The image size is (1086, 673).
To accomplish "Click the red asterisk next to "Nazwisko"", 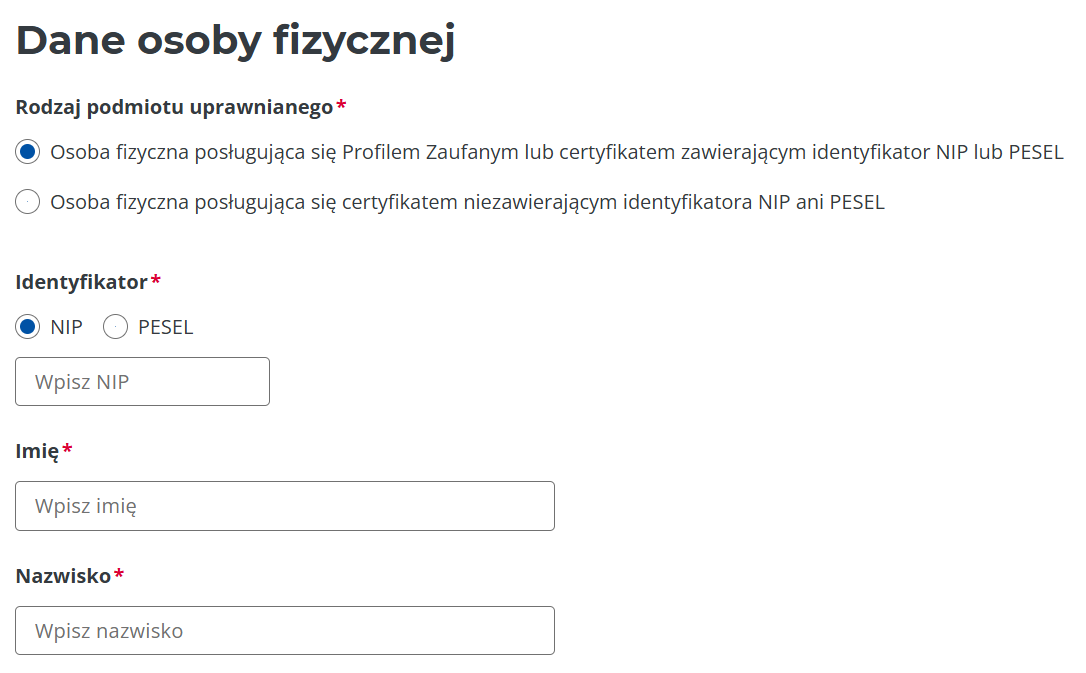I will coord(119,575).
